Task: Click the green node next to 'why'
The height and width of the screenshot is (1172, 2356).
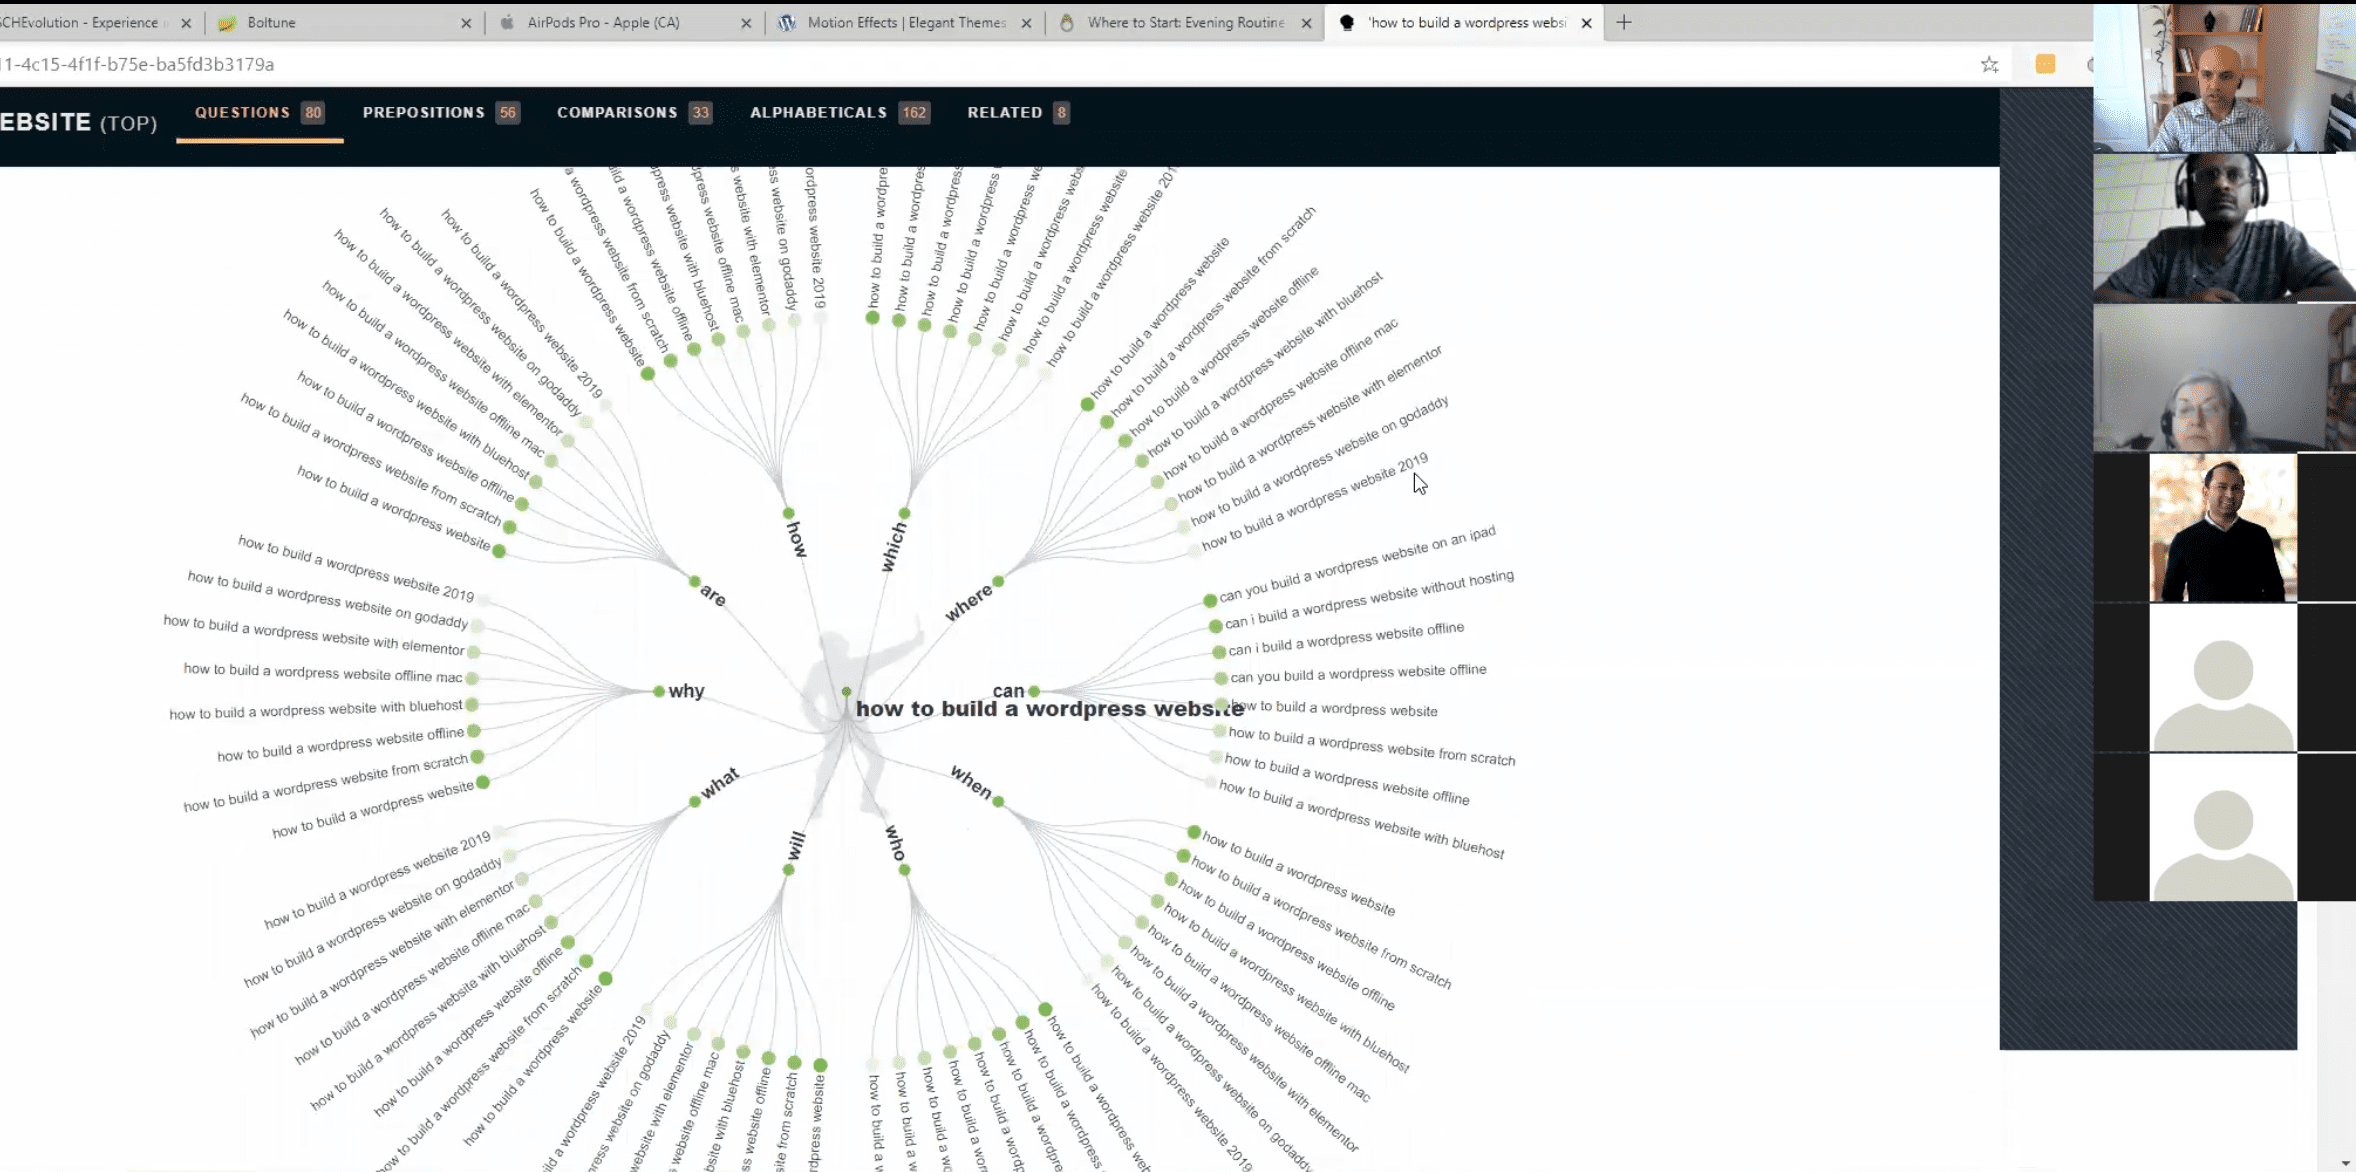Action: point(659,691)
